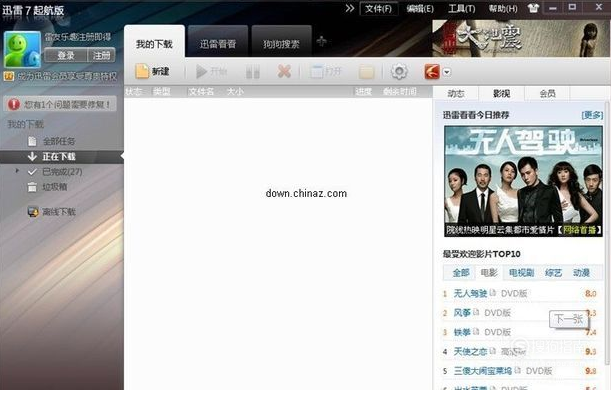Switch to 动态 panel tab
Image resolution: width=611 pixels, height=393 pixels.
click(x=456, y=93)
